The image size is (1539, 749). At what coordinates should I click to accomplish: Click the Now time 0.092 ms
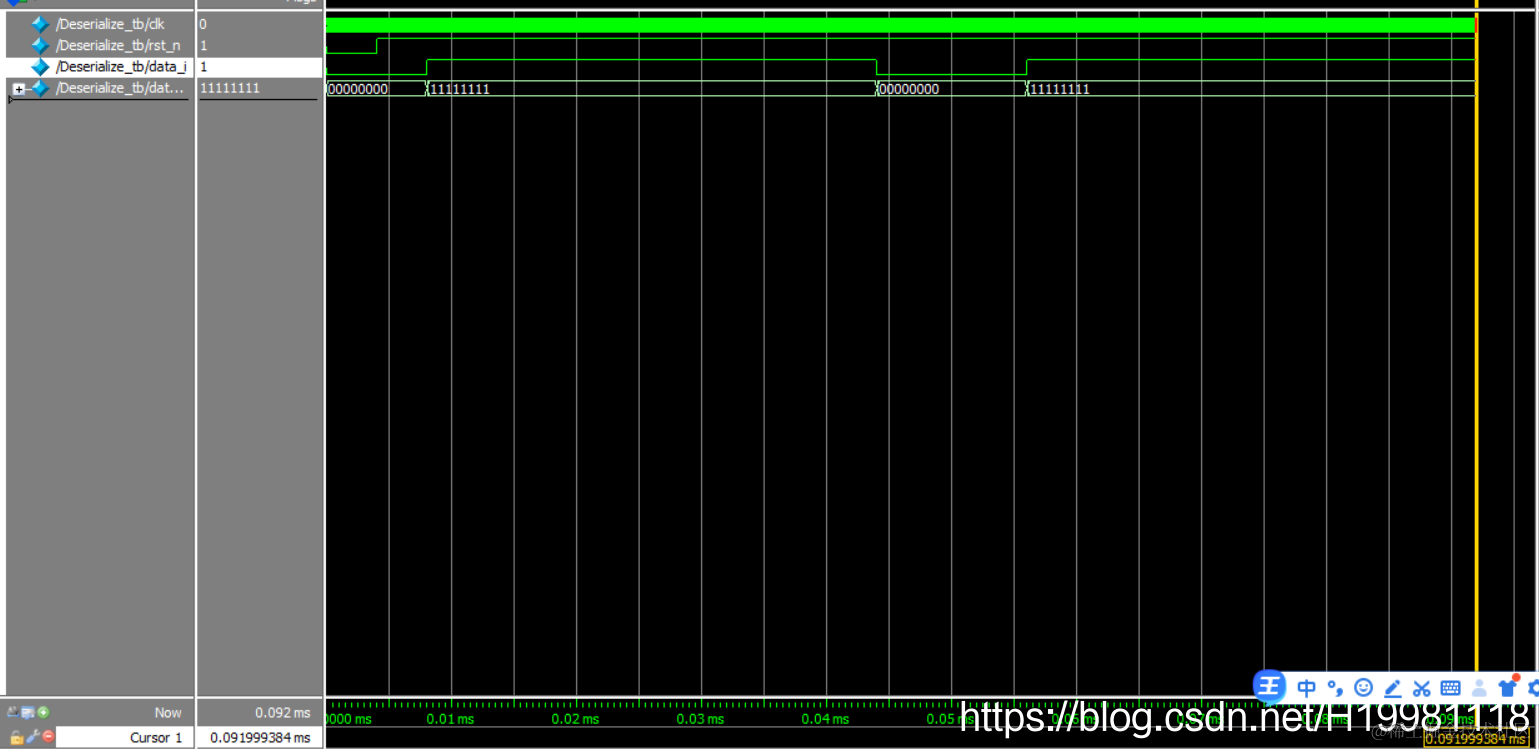tap(282, 713)
